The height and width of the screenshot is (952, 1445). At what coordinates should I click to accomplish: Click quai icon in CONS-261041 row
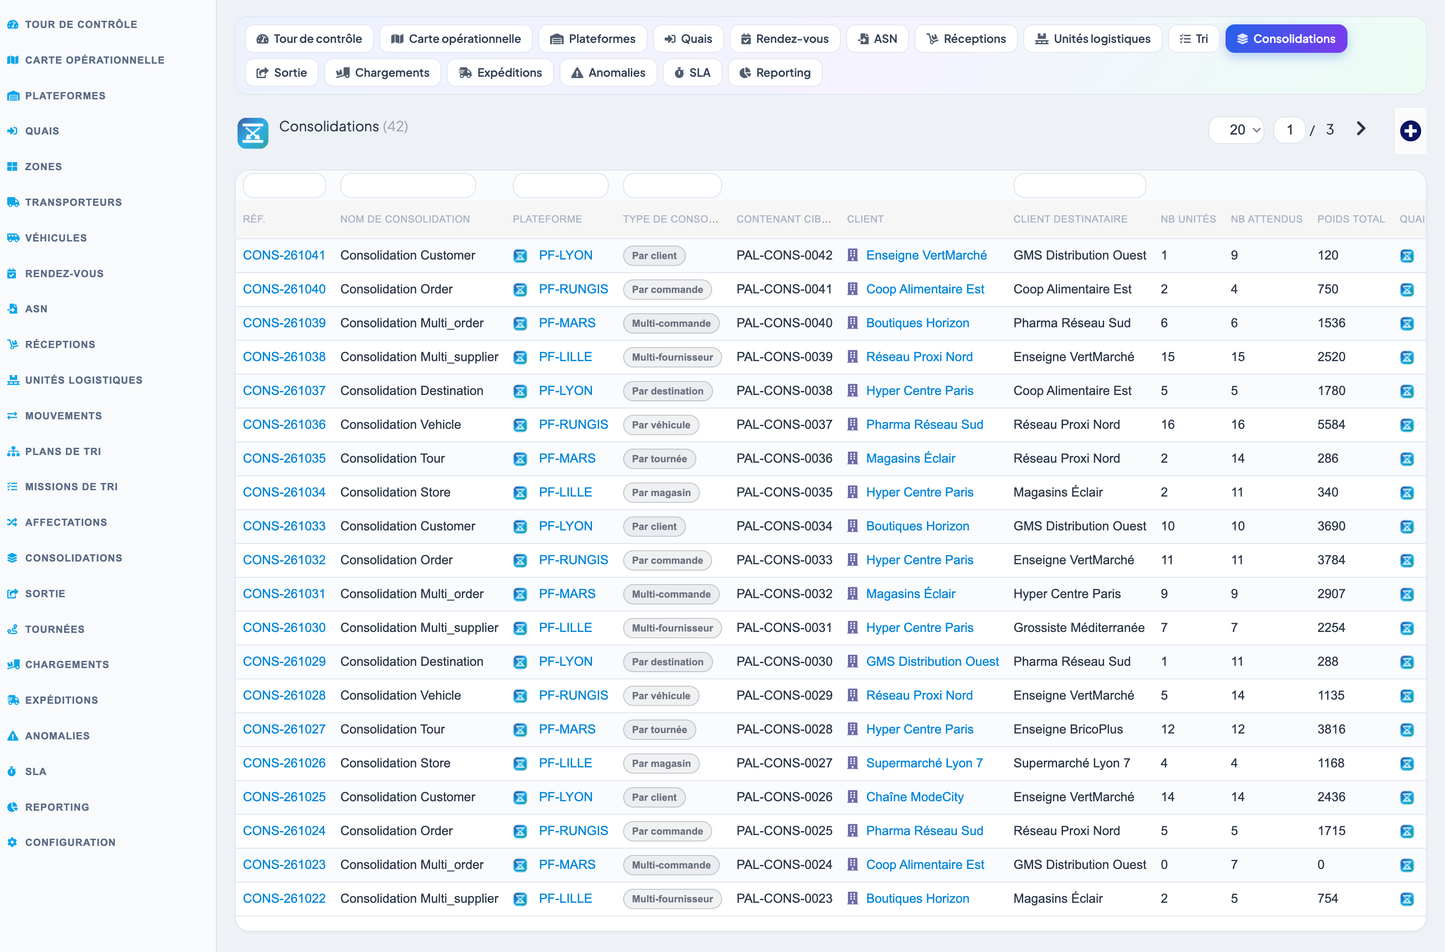(1407, 256)
